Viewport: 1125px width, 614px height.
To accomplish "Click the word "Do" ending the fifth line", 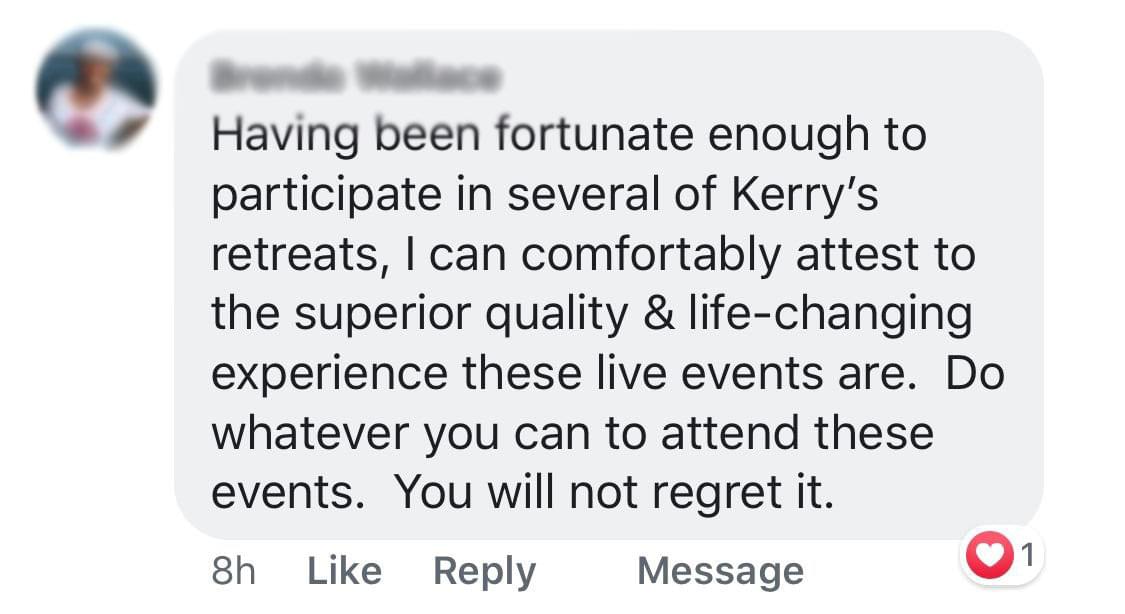I will [x=974, y=374].
